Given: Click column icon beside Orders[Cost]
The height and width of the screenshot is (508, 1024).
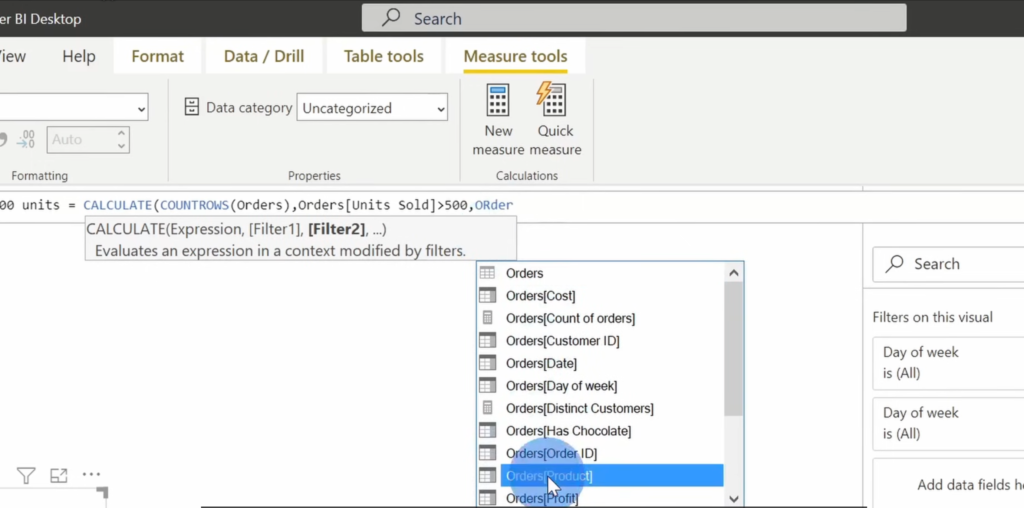Looking at the screenshot, I should [487, 296].
